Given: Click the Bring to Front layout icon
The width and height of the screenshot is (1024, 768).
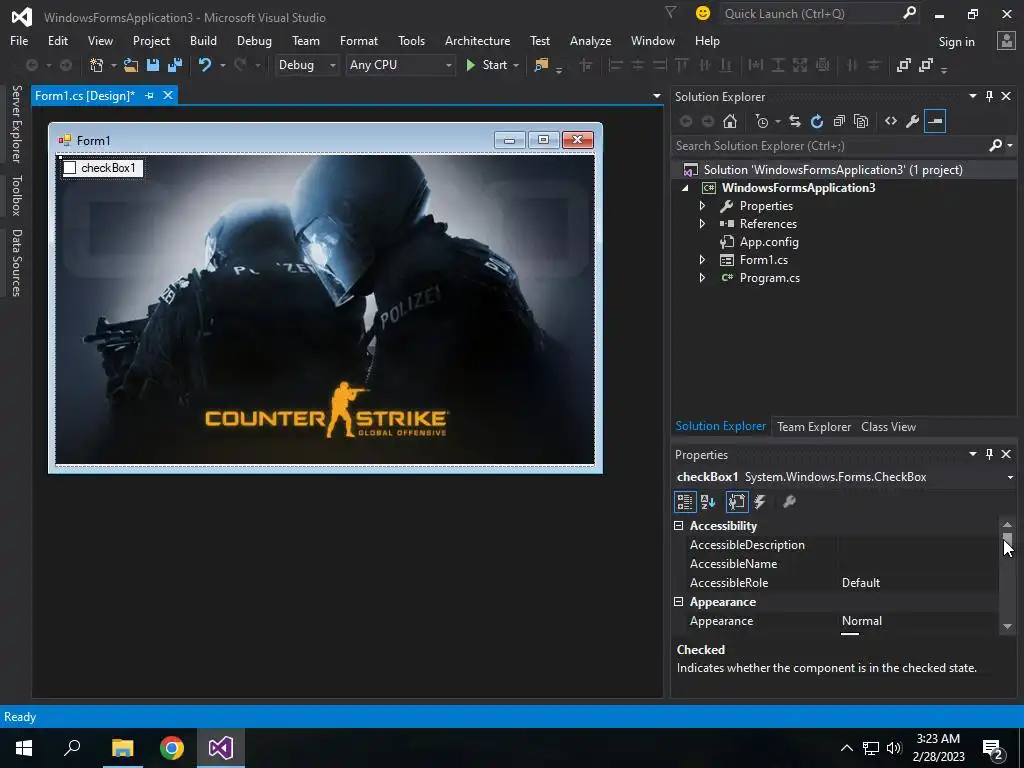Looking at the screenshot, I should click(903, 65).
